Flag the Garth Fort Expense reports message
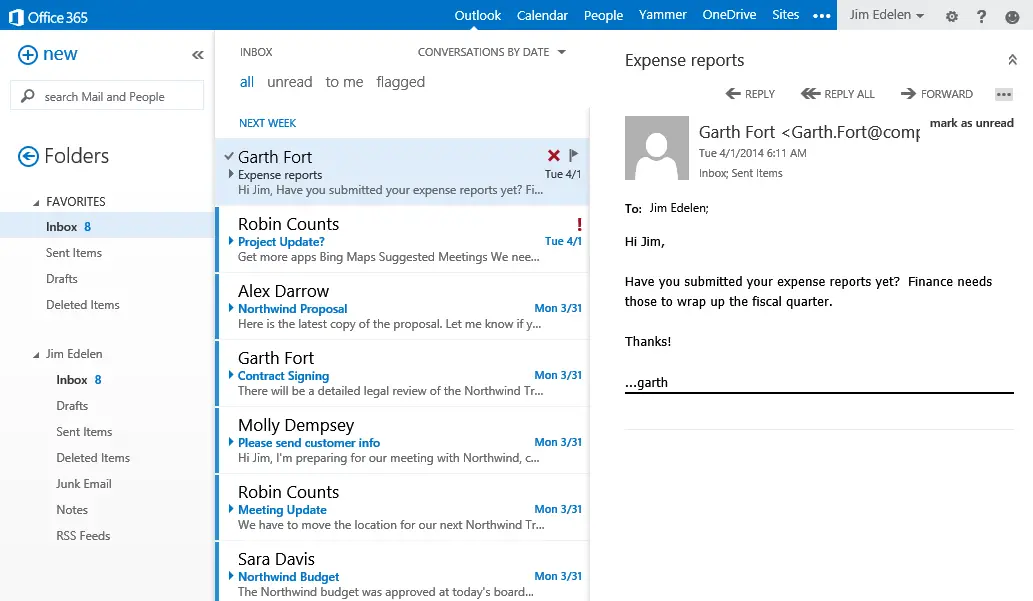This screenshot has height=601, width=1033. pos(573,156)
